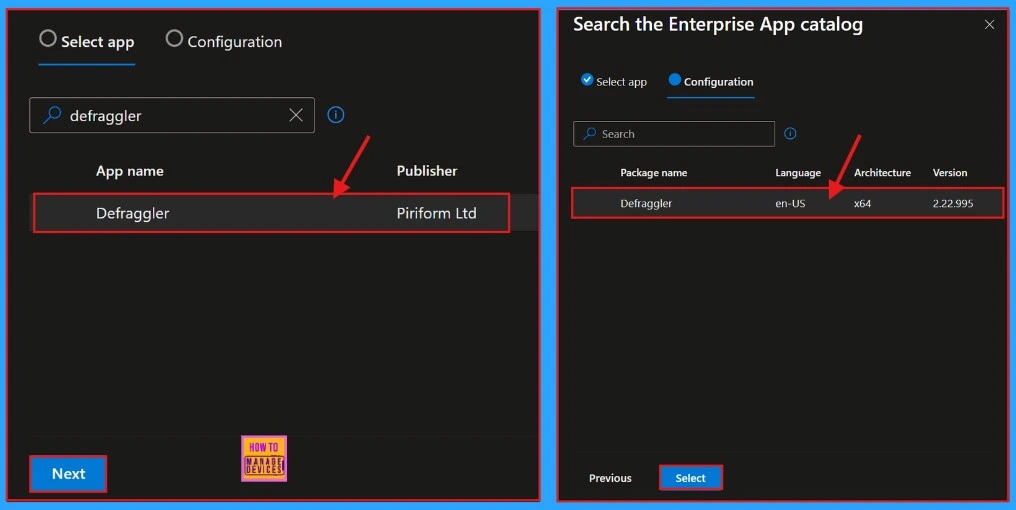The width and height of the screenshot is (1016, 510).
Task: Open the Select app tab in left panel
Action: point(87,41)
